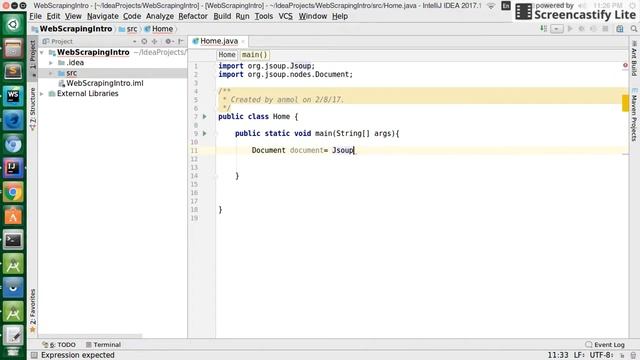
Task: Click the Run play icon in toolbar
Action: pos(570,29)
